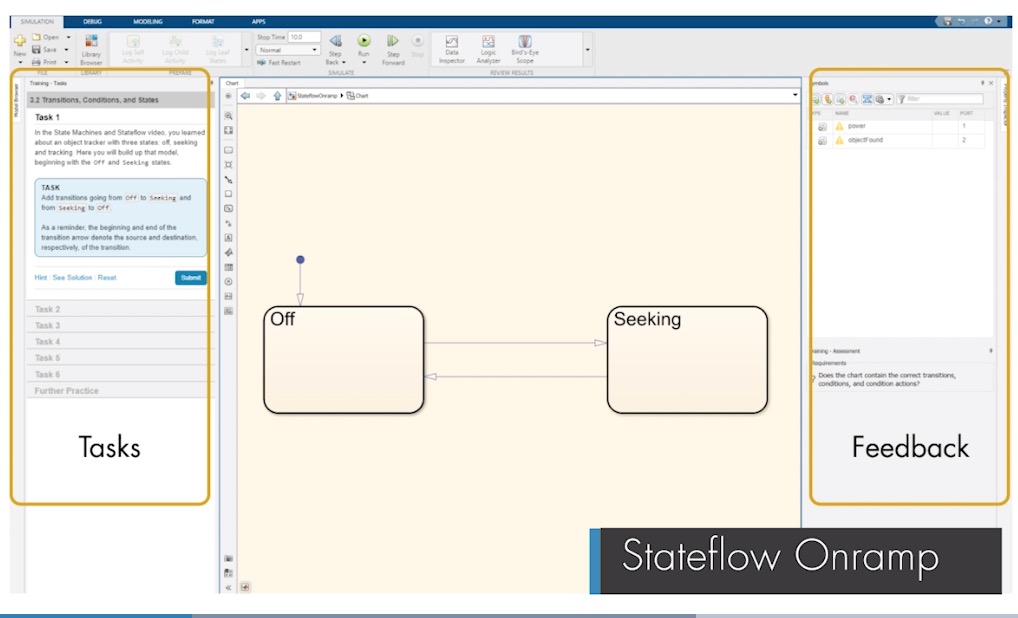Click the Step Forward icon
The image size is (1018, 618).
(393, 41)
